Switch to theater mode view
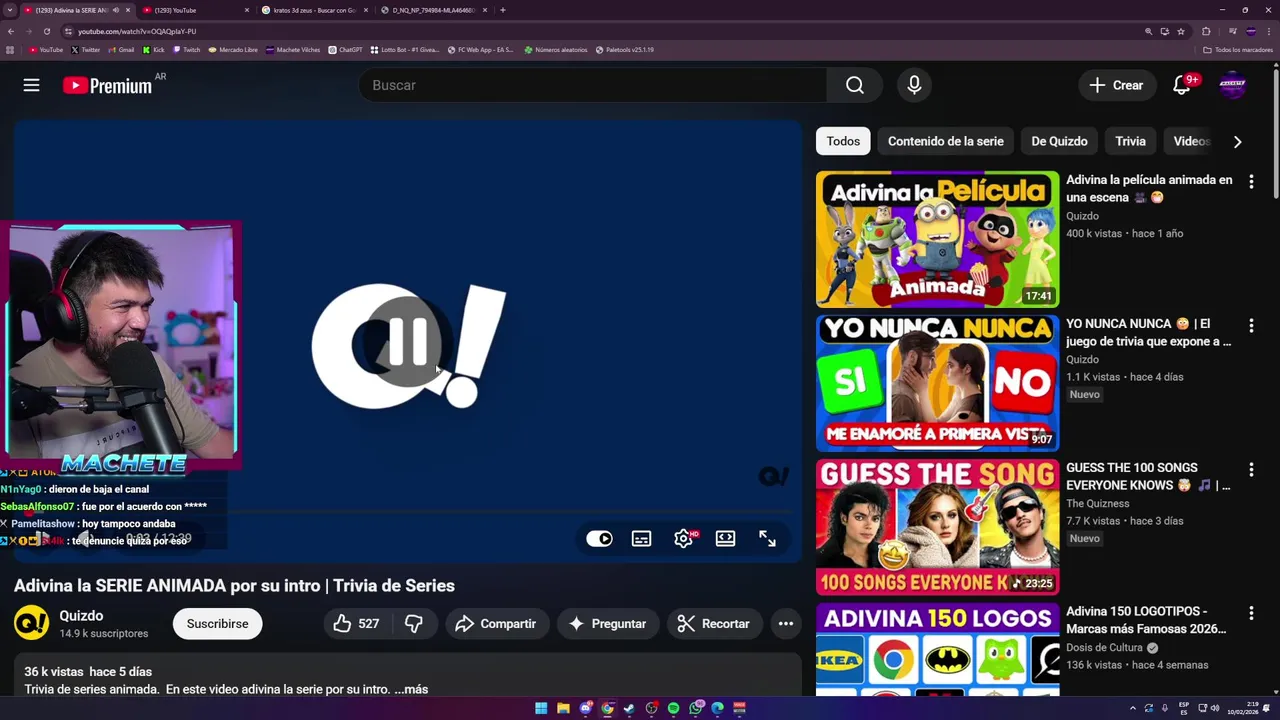 click(726, 539)
